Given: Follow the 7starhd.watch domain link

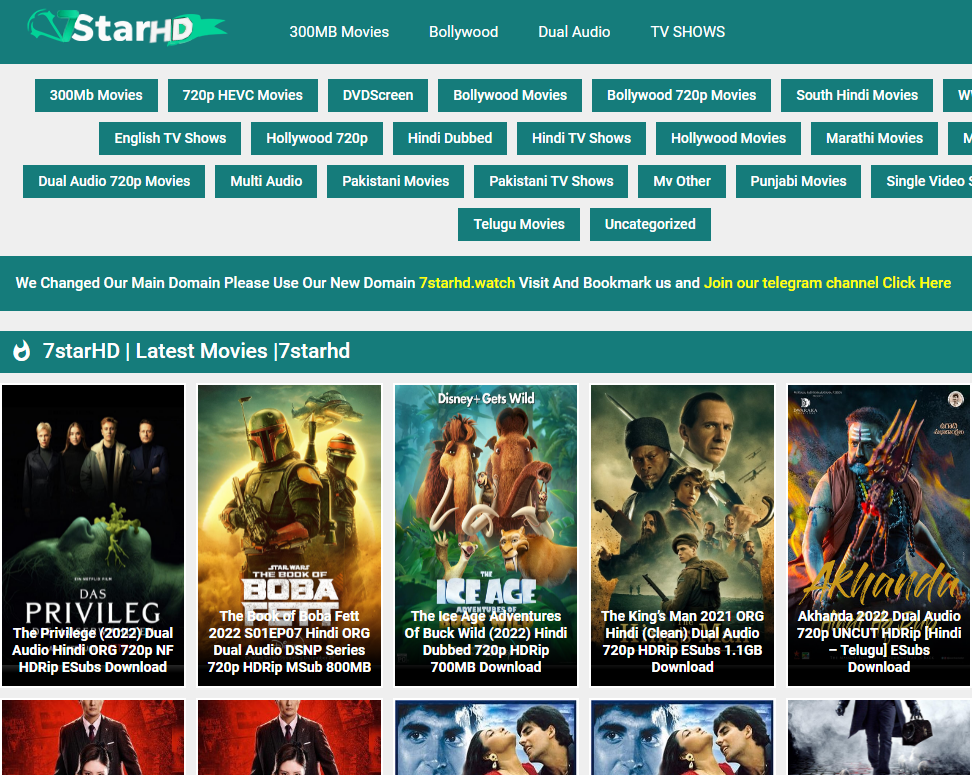Looking at the screenshot, I should (x=467, y=283).
